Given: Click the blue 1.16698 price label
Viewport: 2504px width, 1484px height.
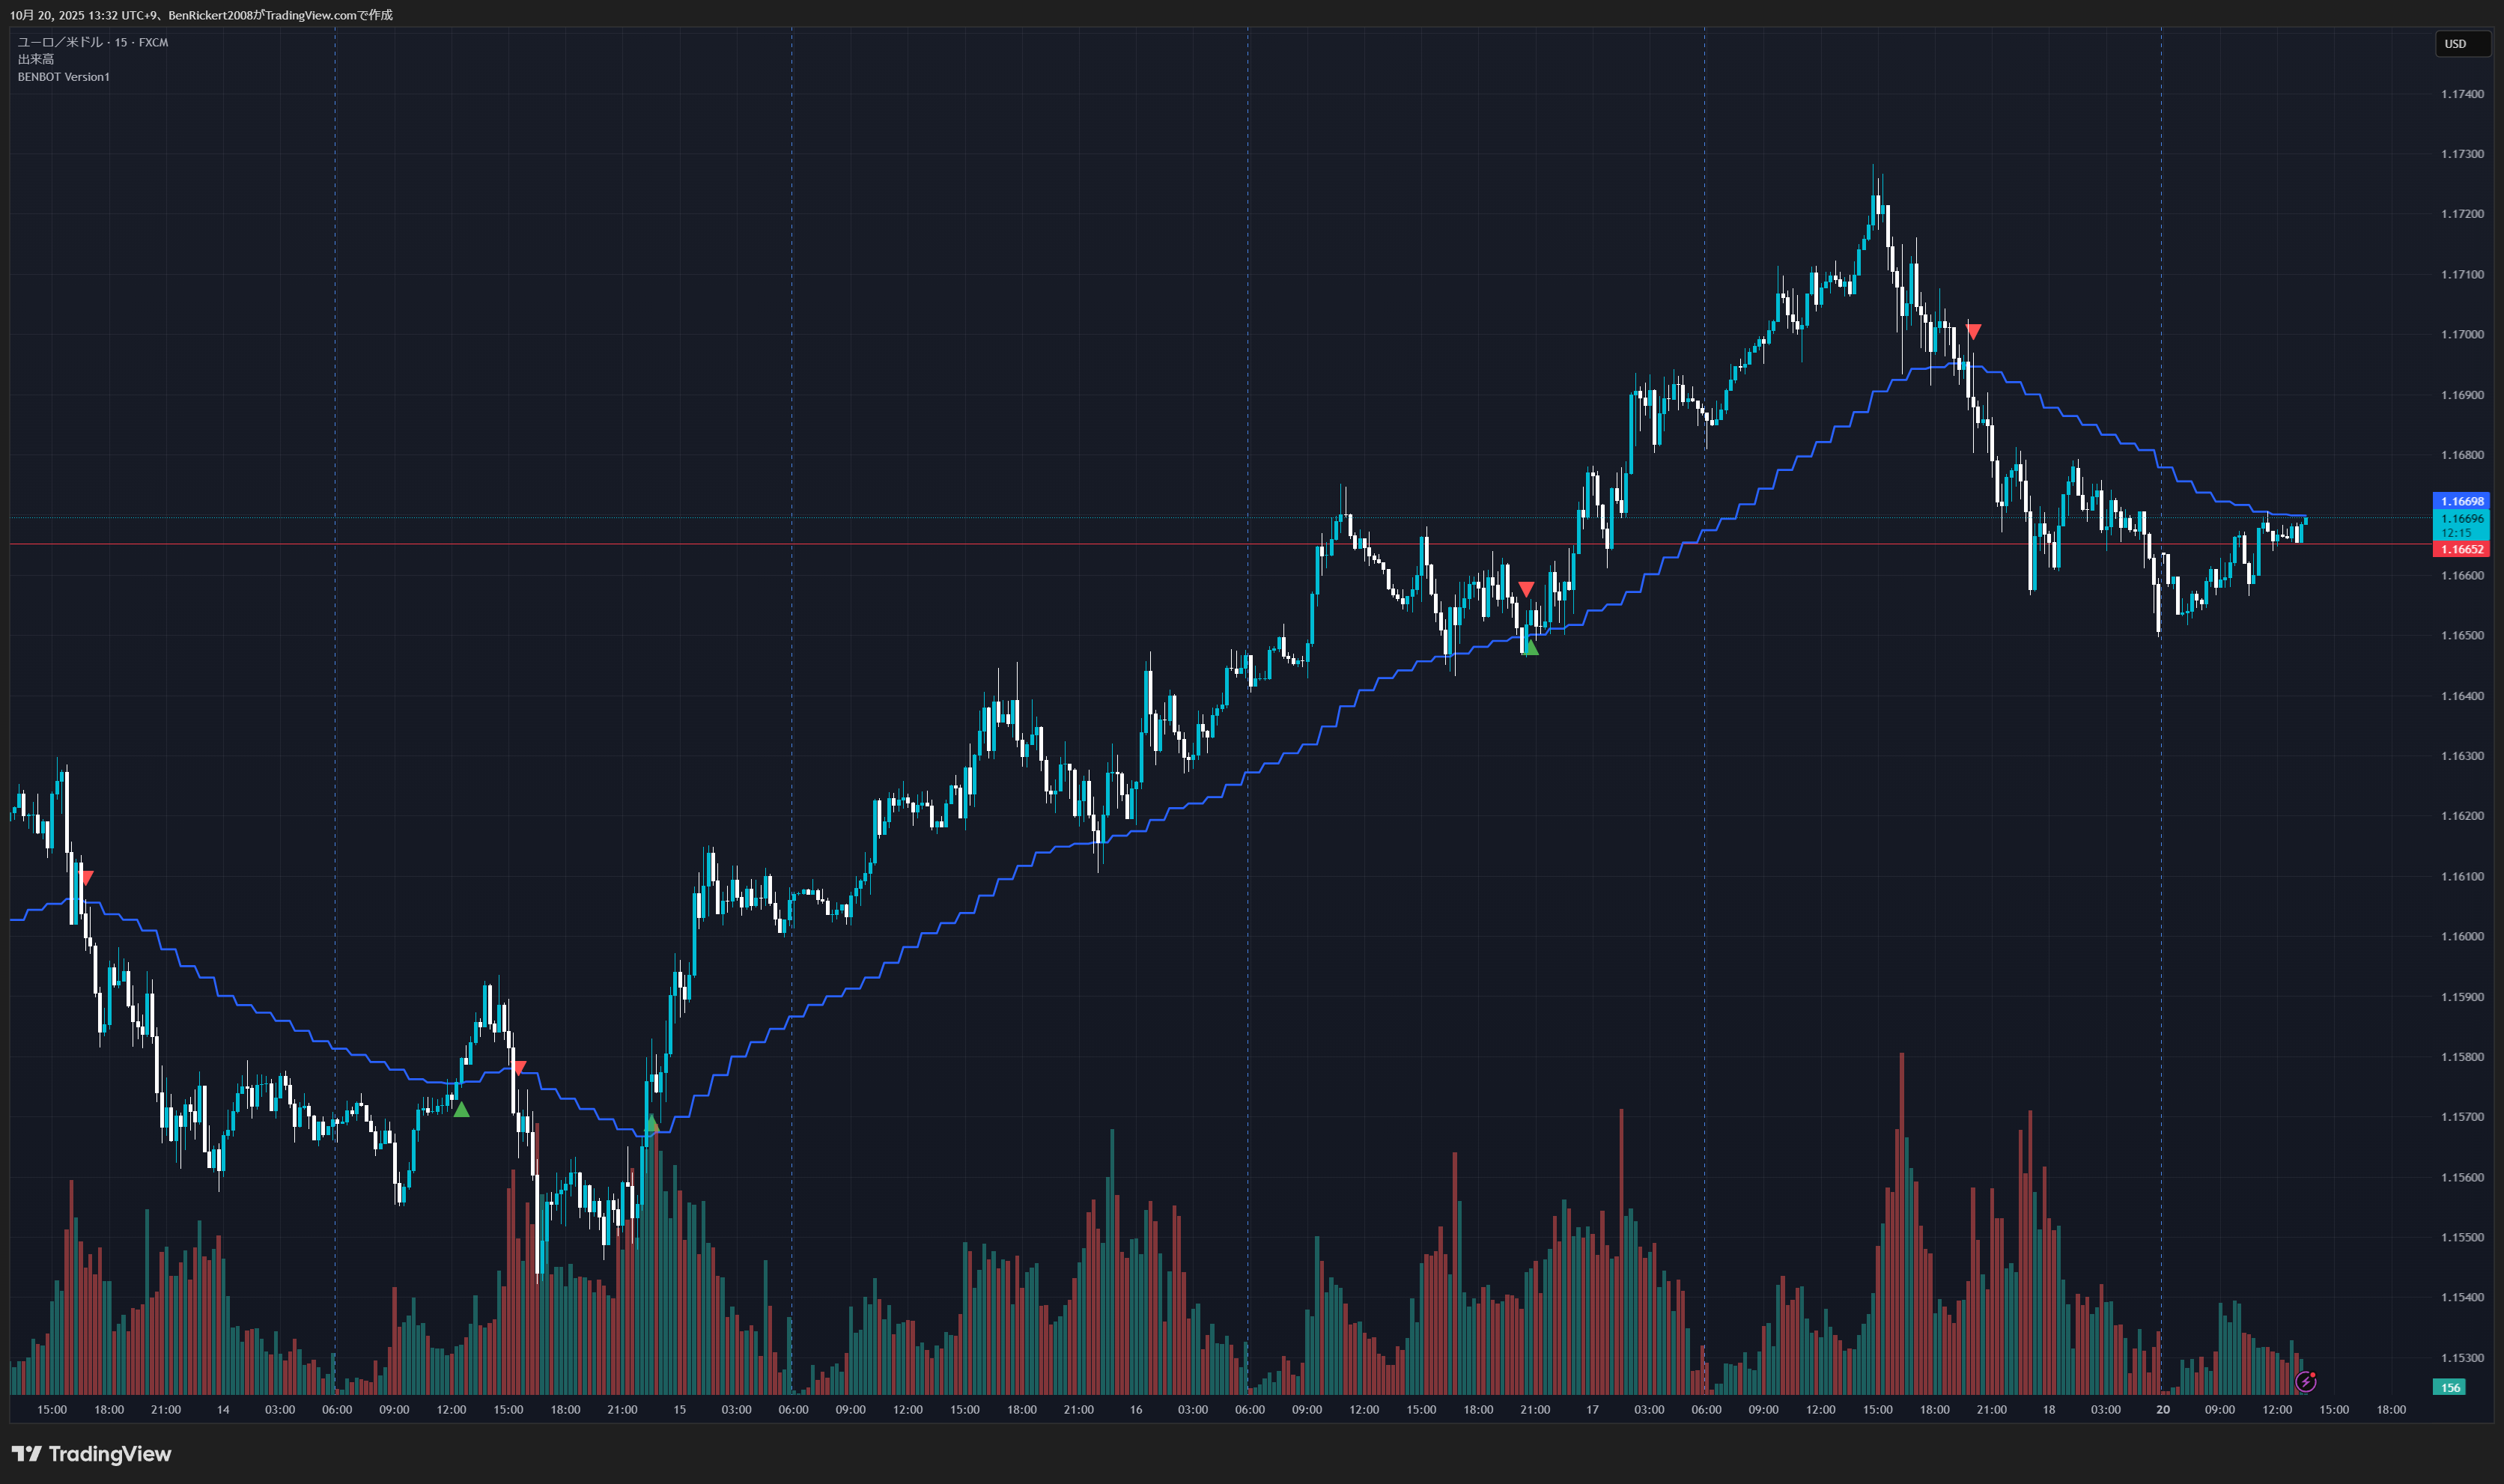Looking at the screenshot, I should (2461, 501).
